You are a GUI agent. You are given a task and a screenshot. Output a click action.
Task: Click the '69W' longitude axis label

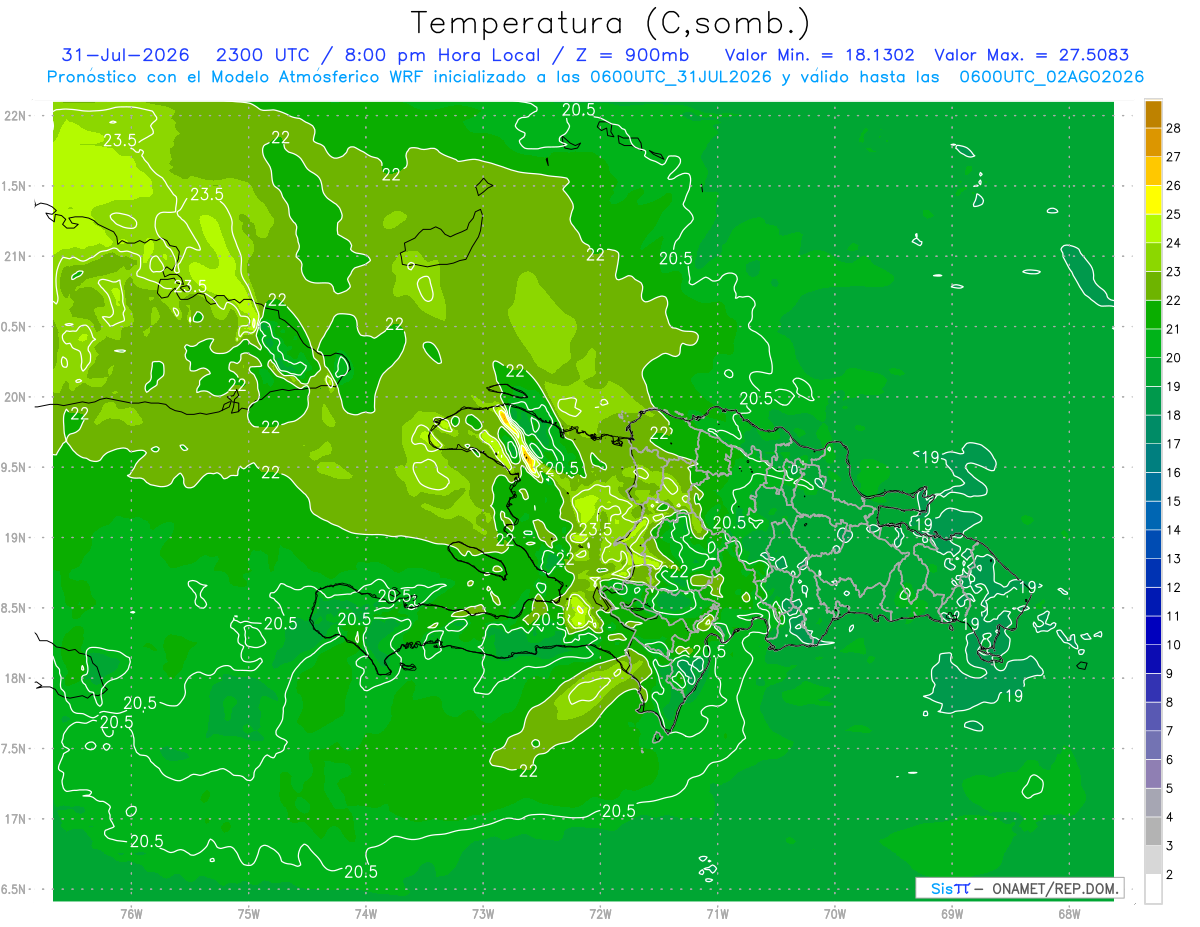952,914
